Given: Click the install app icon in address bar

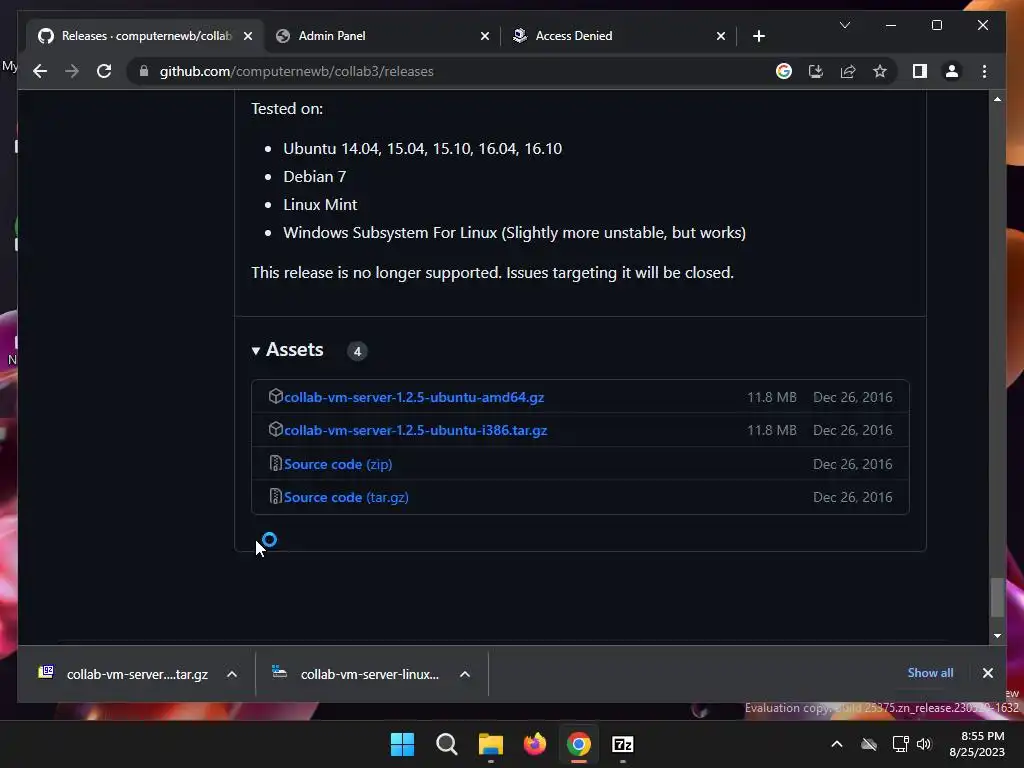Looking at the screenshot, I should coord(816,71).
